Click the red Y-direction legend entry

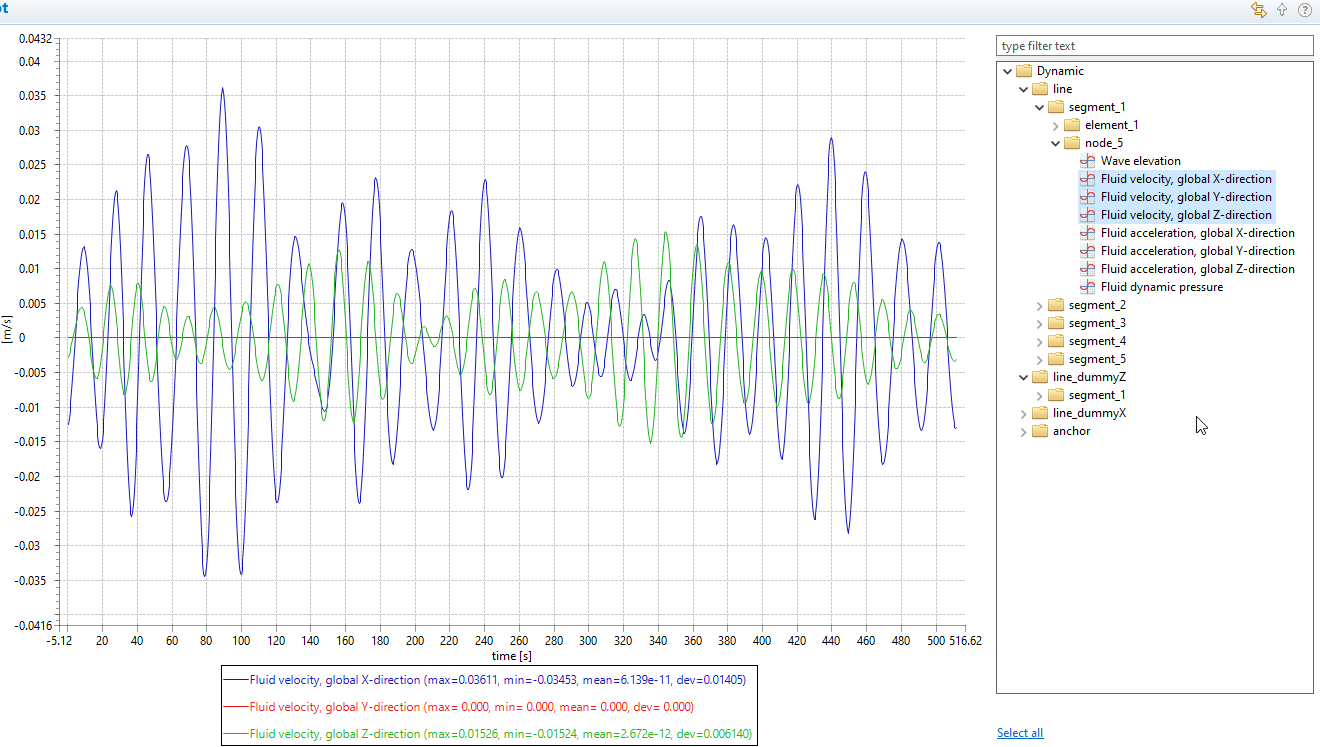point(471,707)
